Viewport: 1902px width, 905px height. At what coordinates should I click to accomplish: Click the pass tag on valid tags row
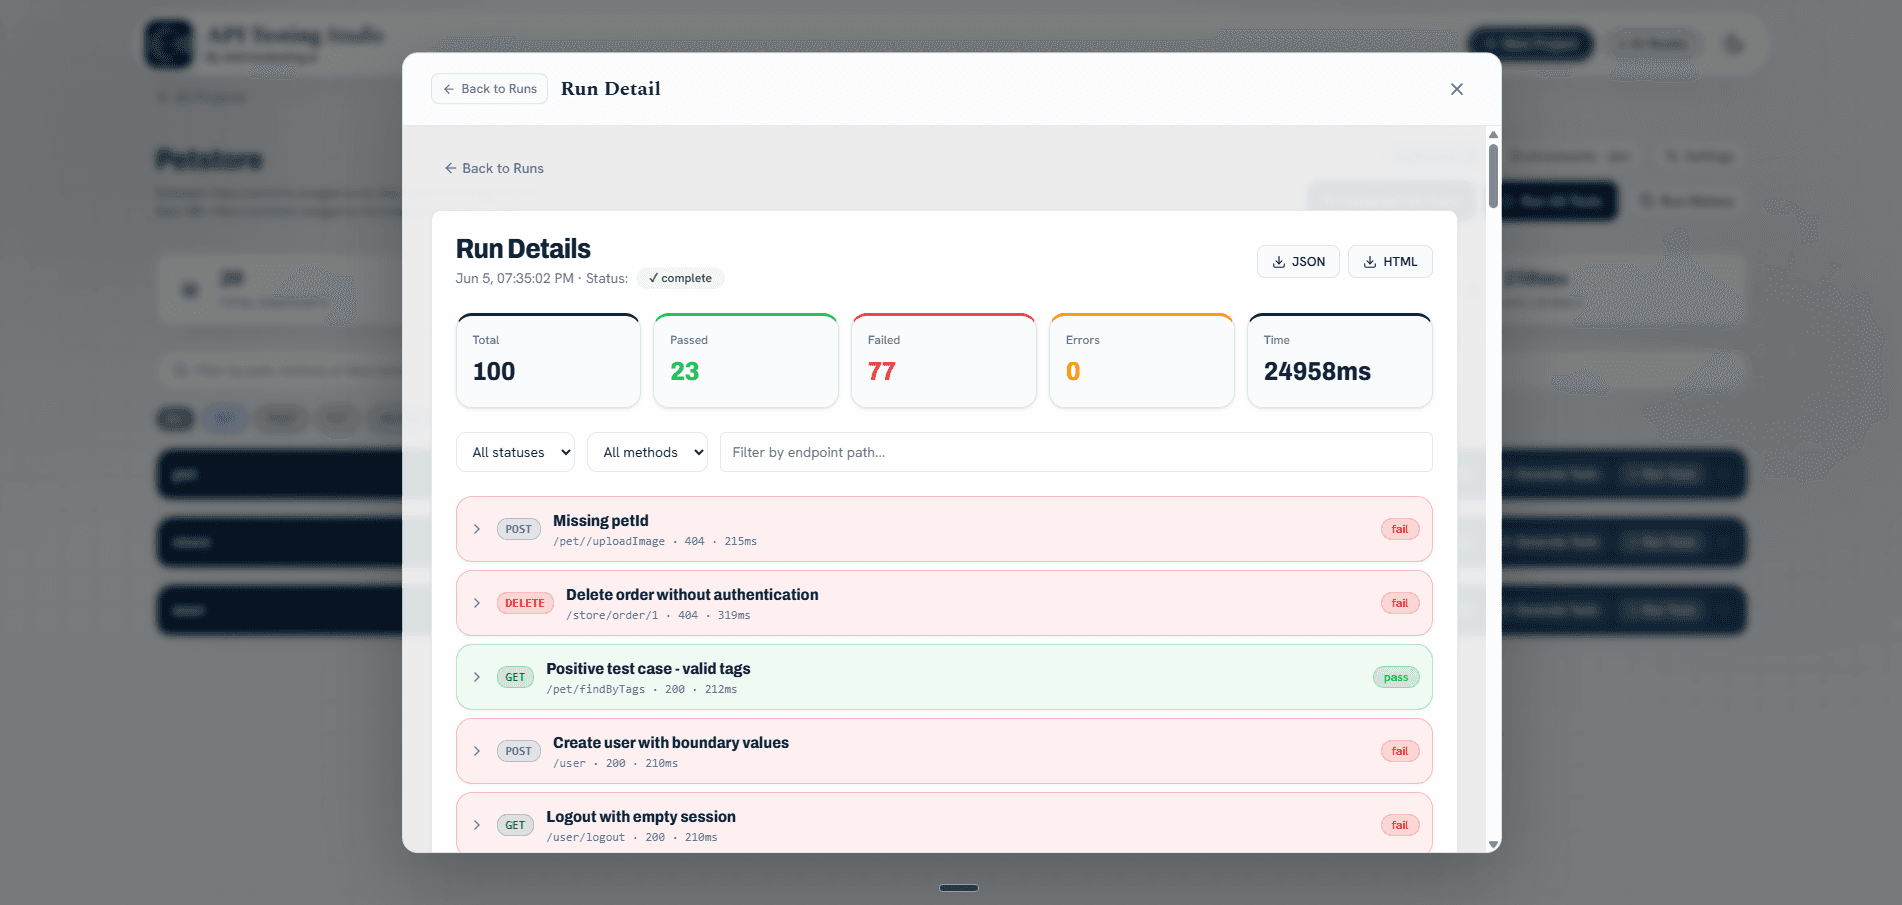point(1396,677)
